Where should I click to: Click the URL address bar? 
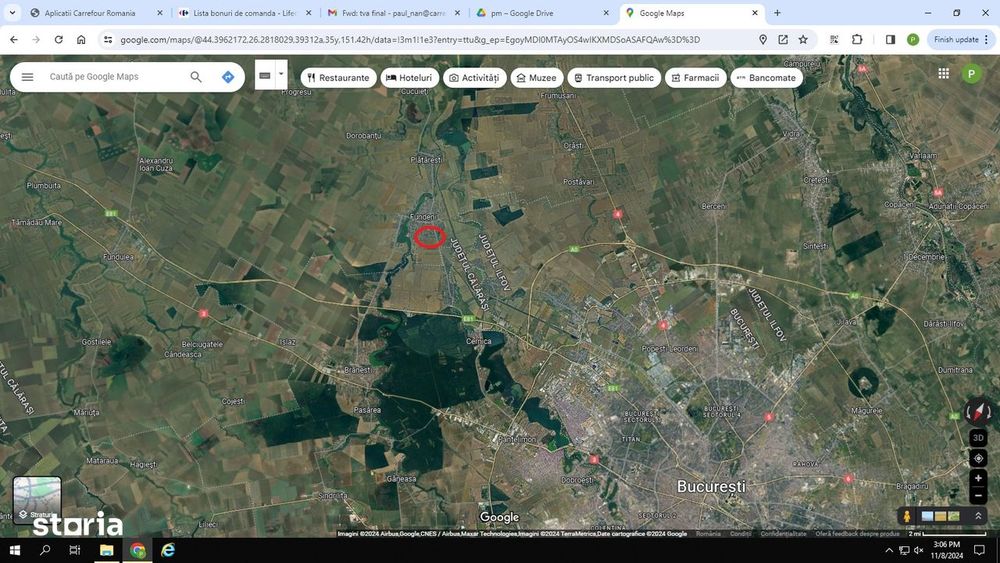pyautogui.click(x=434, y=40)
